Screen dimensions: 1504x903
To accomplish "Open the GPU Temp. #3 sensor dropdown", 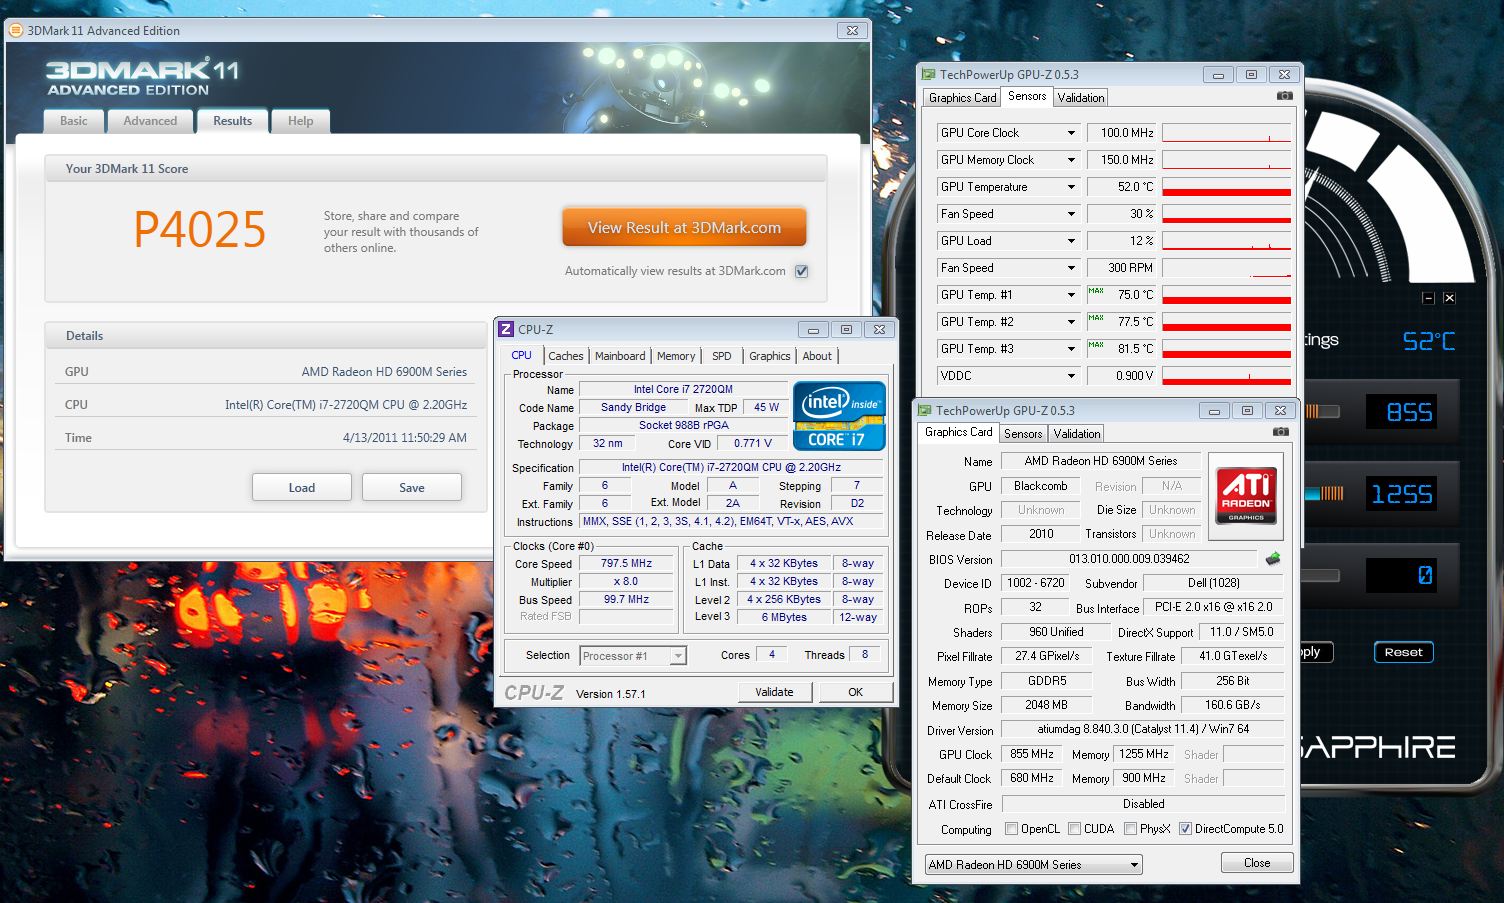I will (1071, 349).
